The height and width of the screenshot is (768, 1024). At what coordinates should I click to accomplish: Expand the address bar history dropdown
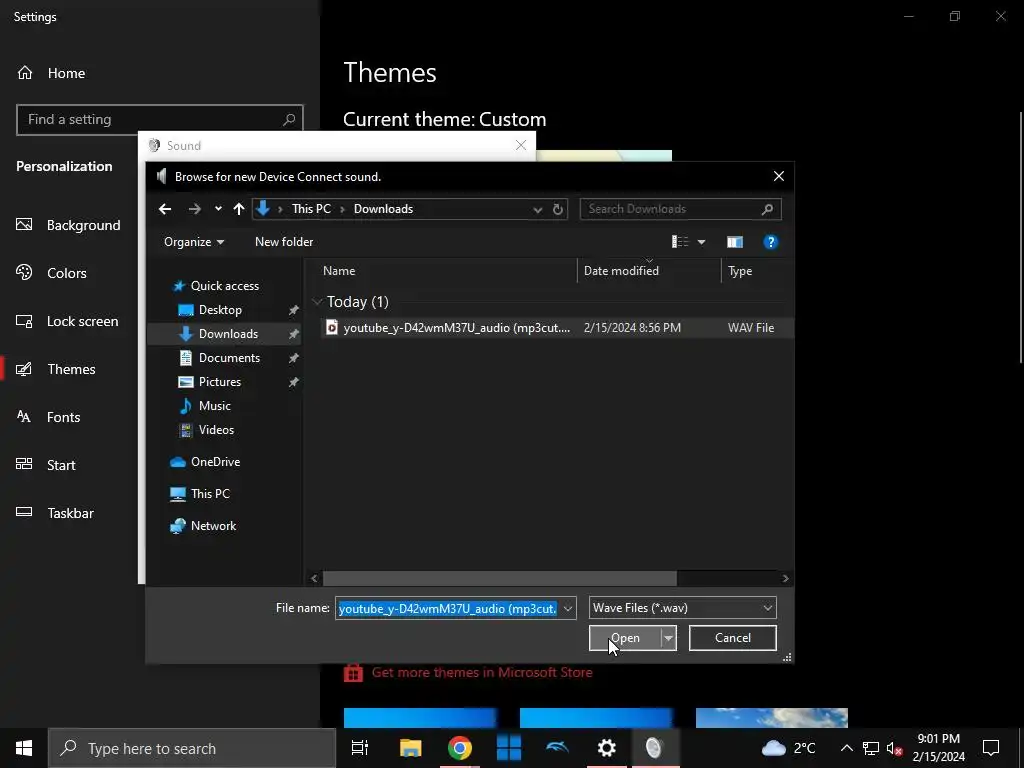pyautogui.click(x=537, y=209)
